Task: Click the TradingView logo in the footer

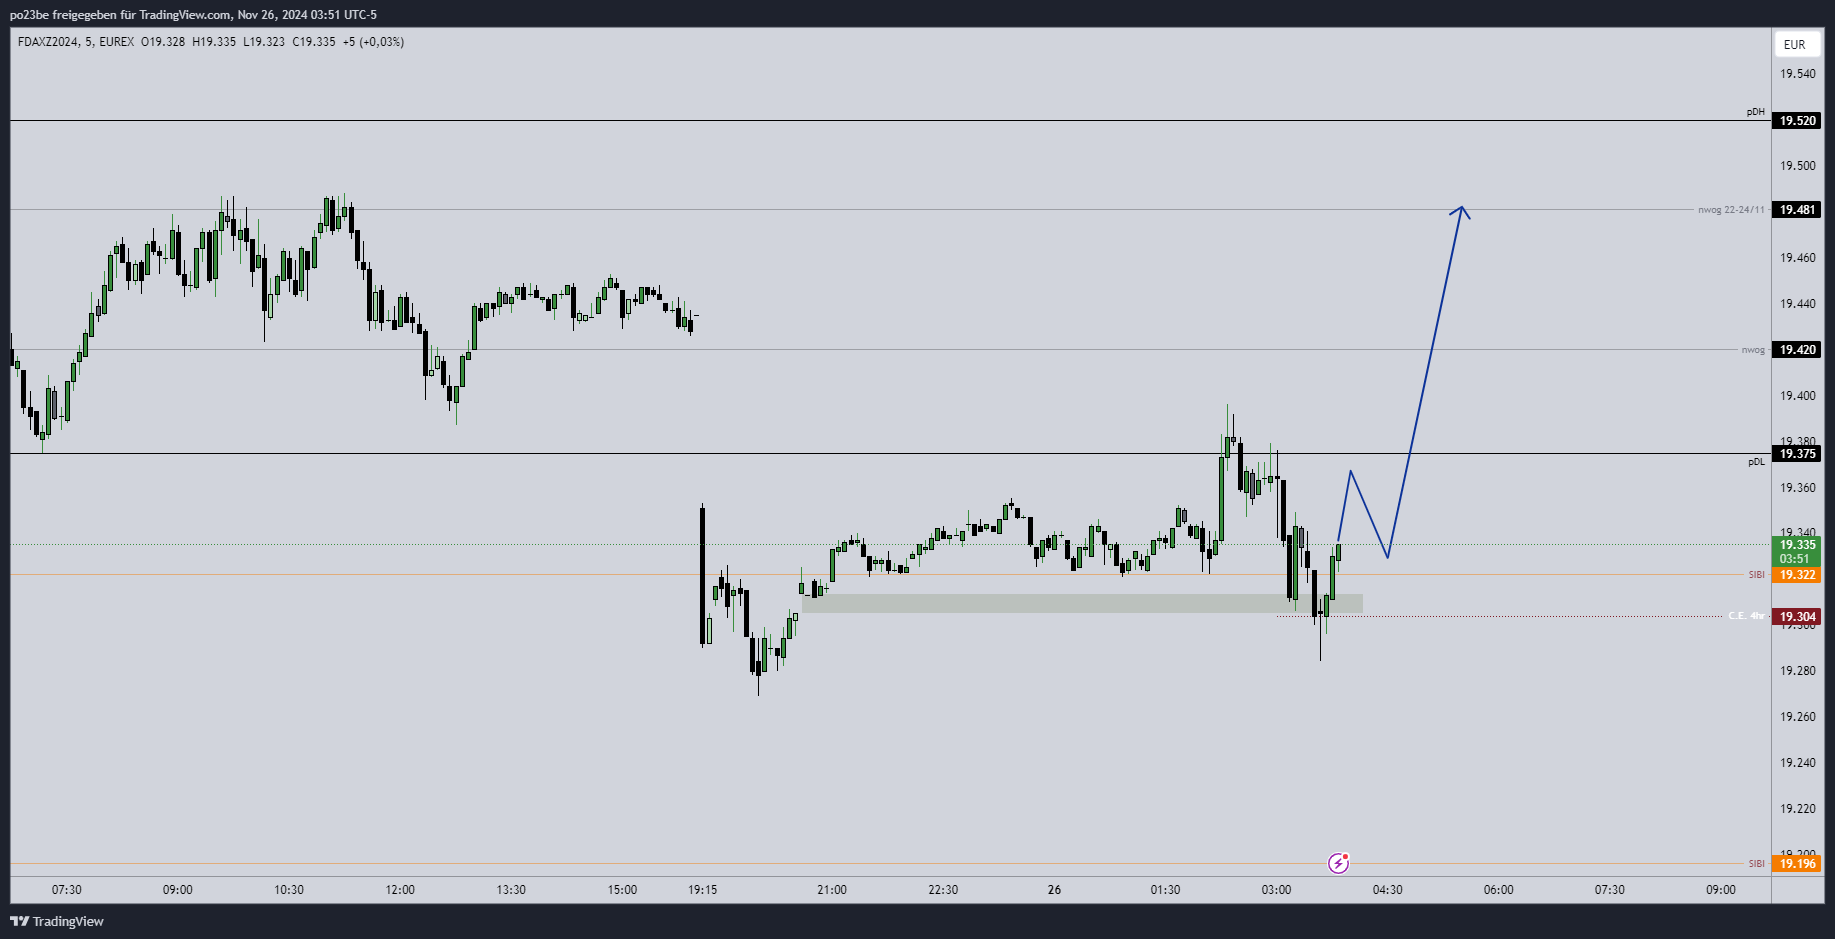Action: [x=57, y=921]
